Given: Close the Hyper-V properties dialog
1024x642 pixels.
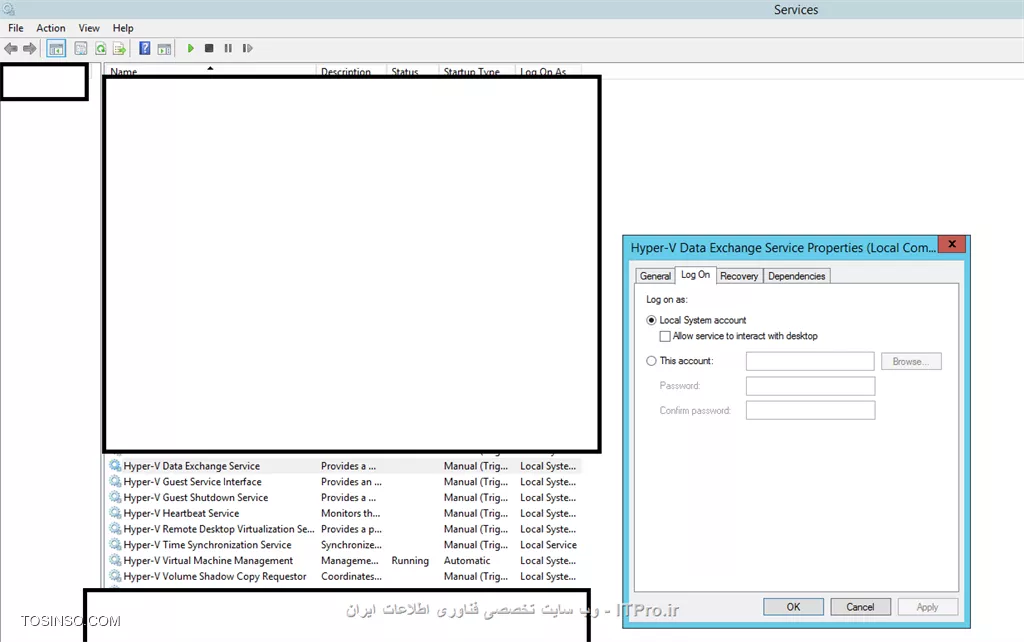Looking at the screenshot, I should pos(952,244).
